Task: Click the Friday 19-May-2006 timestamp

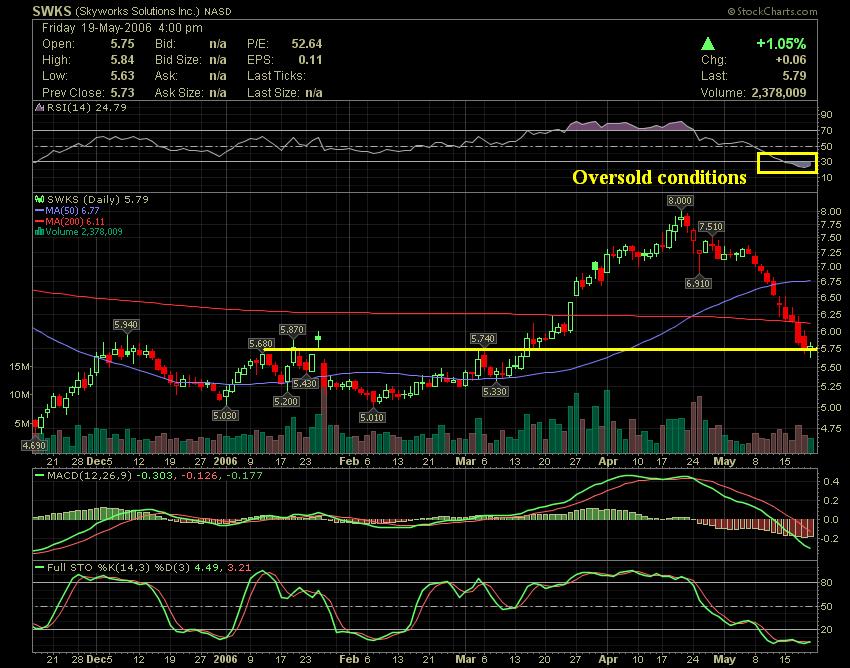Action: pyautogui.click(x=122, y=28)
